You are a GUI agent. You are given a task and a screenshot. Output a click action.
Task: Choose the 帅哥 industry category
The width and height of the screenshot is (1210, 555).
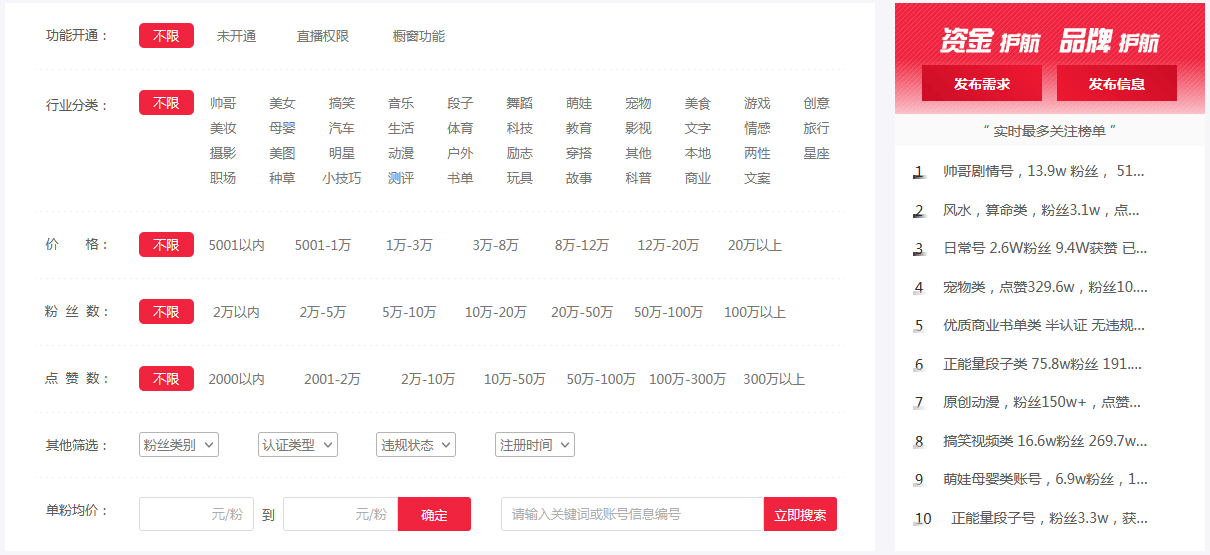223,103
